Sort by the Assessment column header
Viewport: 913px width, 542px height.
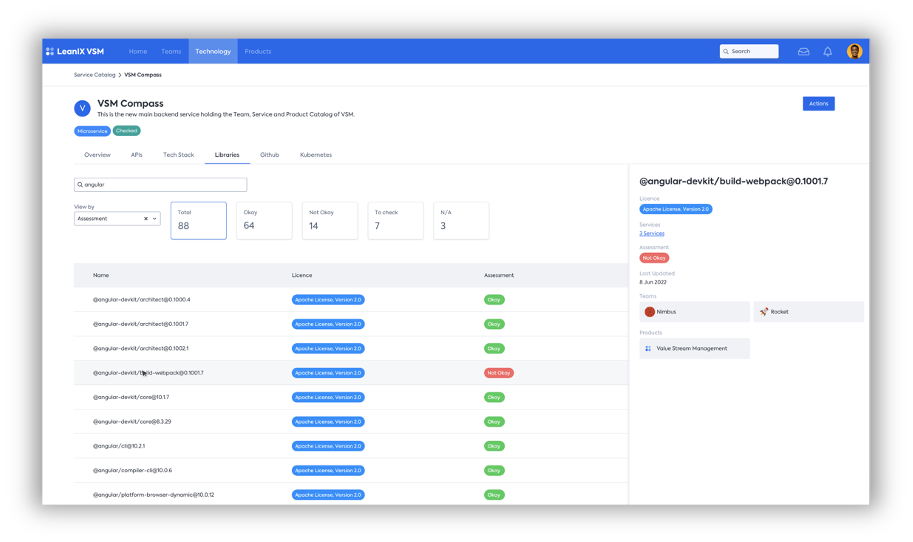pos(499,275)
